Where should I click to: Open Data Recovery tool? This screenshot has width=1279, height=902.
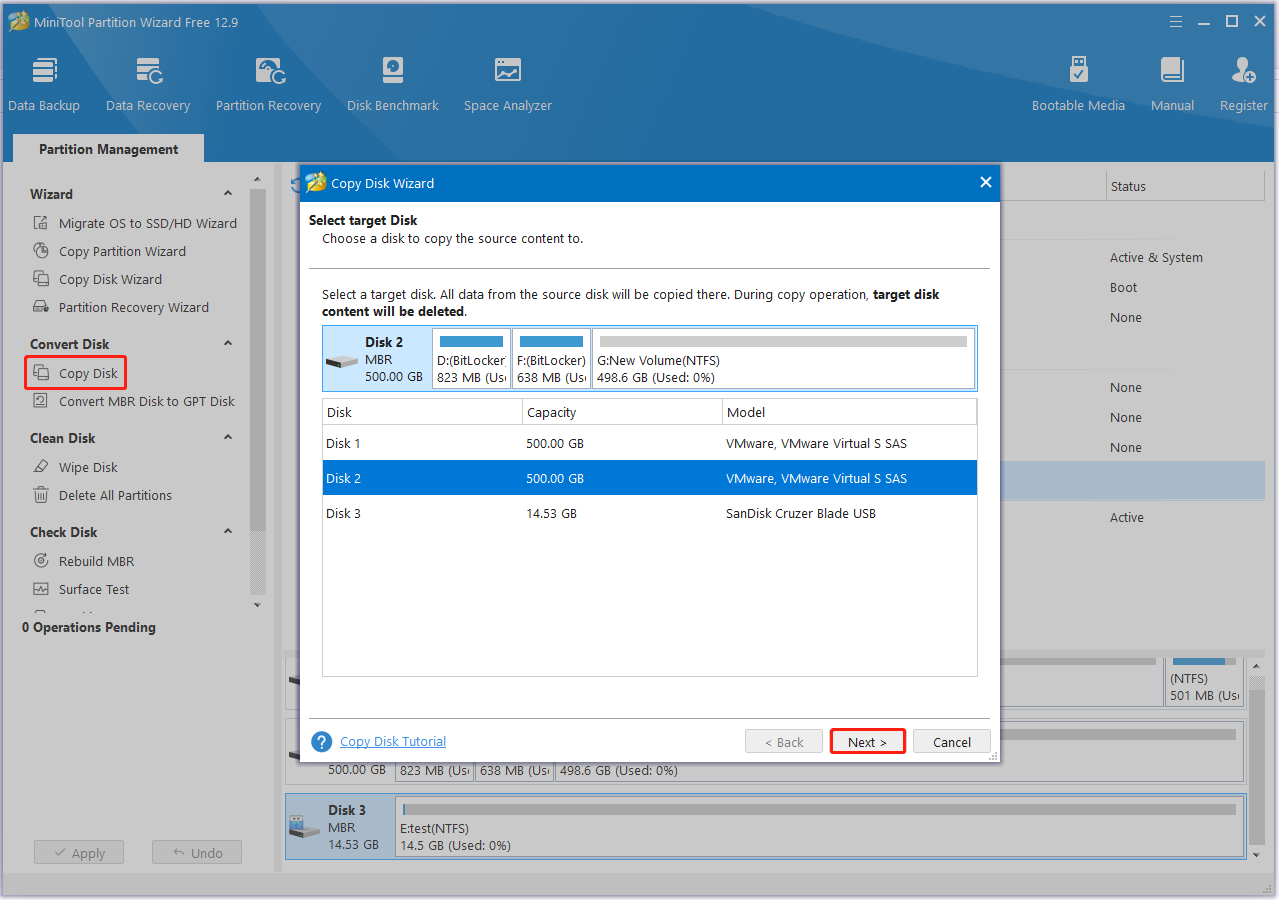coord(148,84)
